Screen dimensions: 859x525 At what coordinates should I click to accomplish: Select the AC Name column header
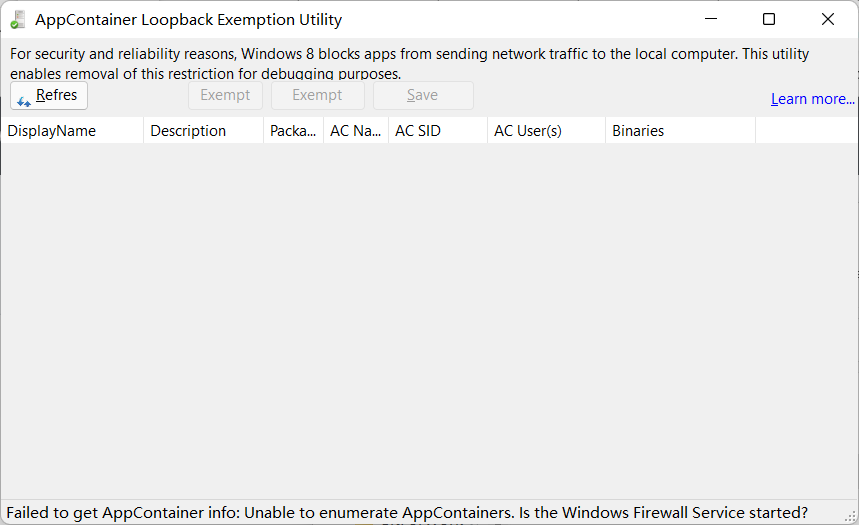[355, 131]
